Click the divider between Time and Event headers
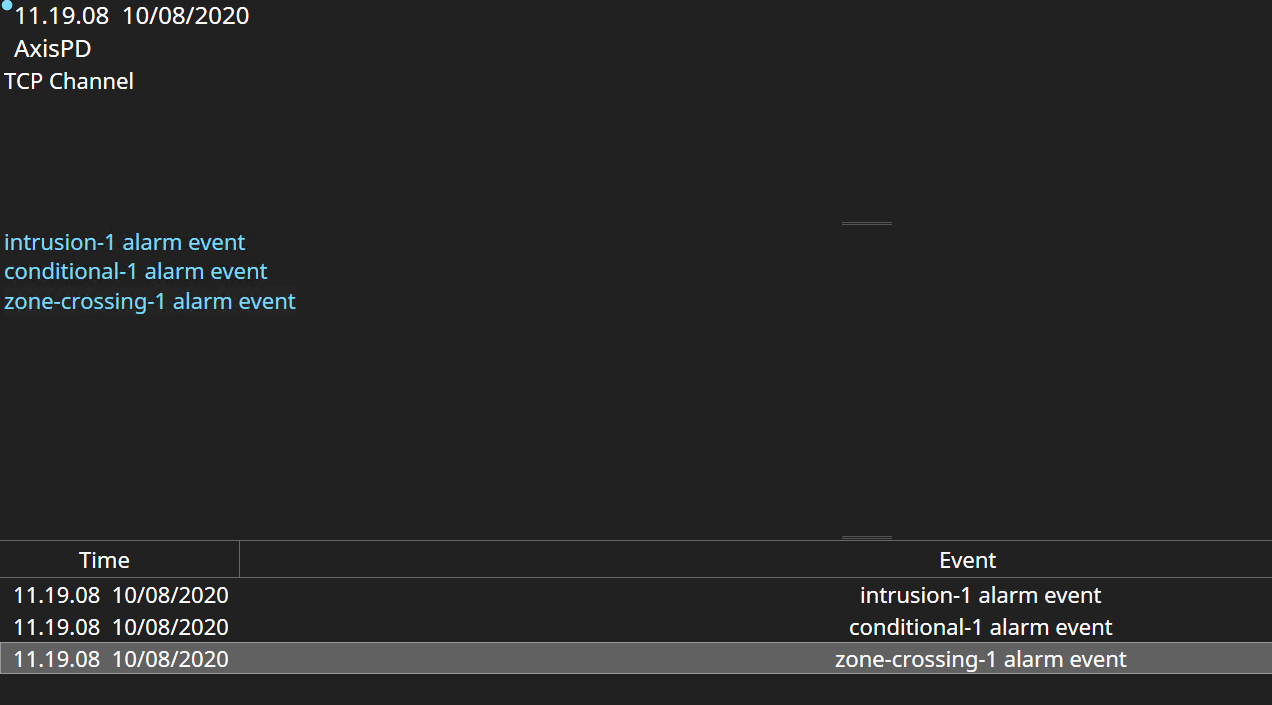This screenshot has height=705, width=1272. (x=240, y=560)
